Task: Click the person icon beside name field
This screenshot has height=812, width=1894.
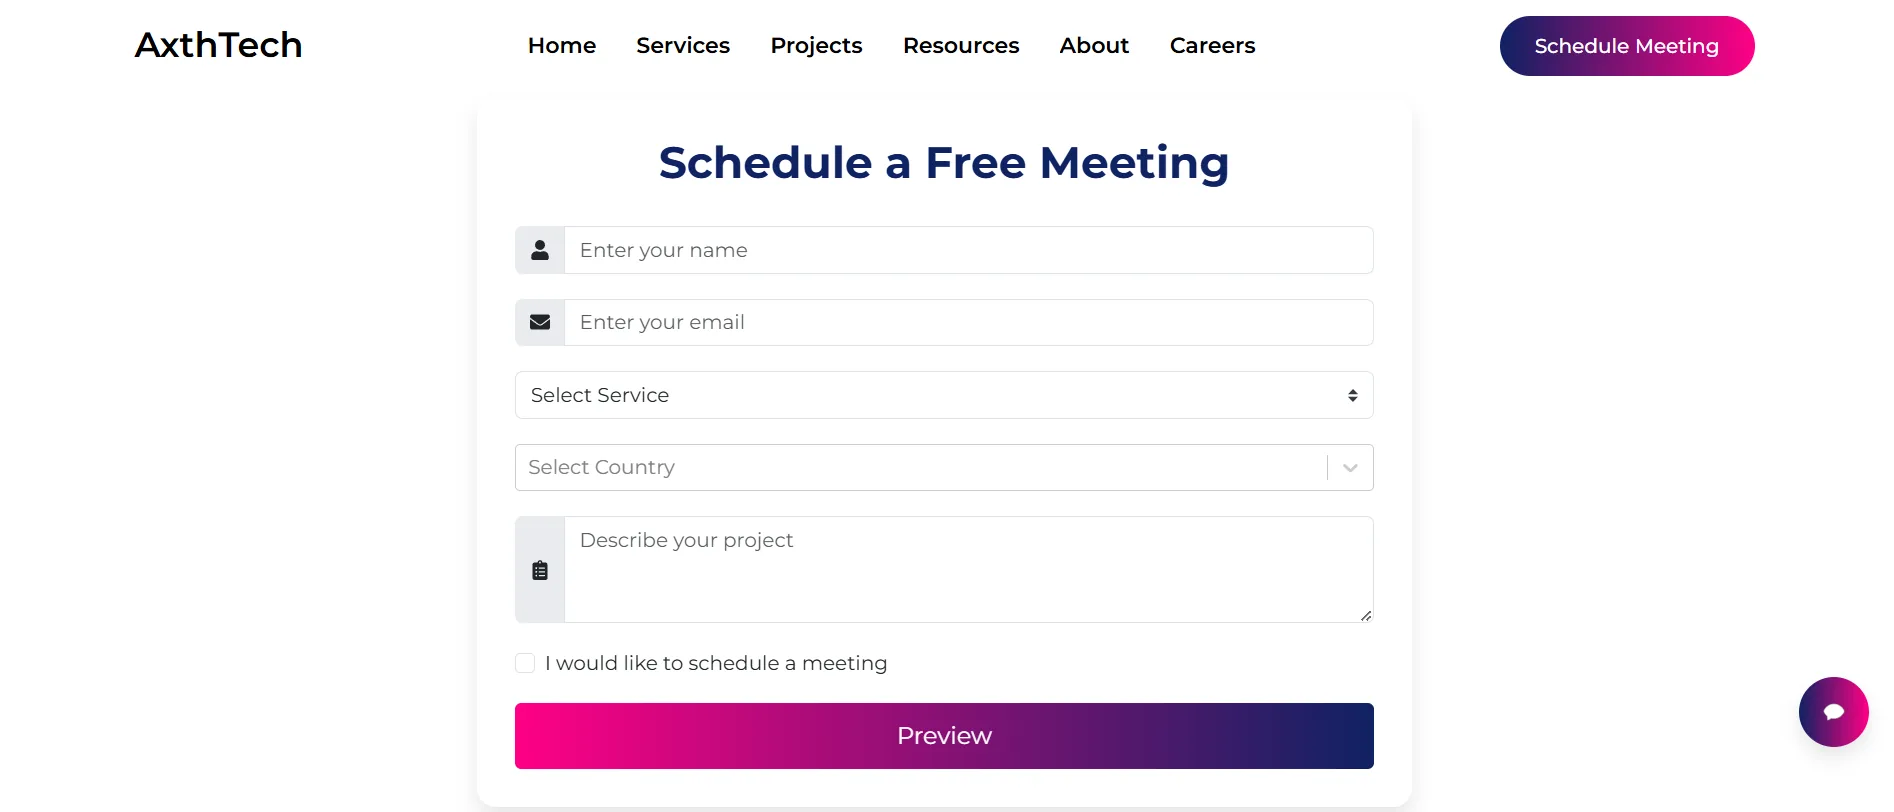Action: pyautogui.click(x=540, y=250)
